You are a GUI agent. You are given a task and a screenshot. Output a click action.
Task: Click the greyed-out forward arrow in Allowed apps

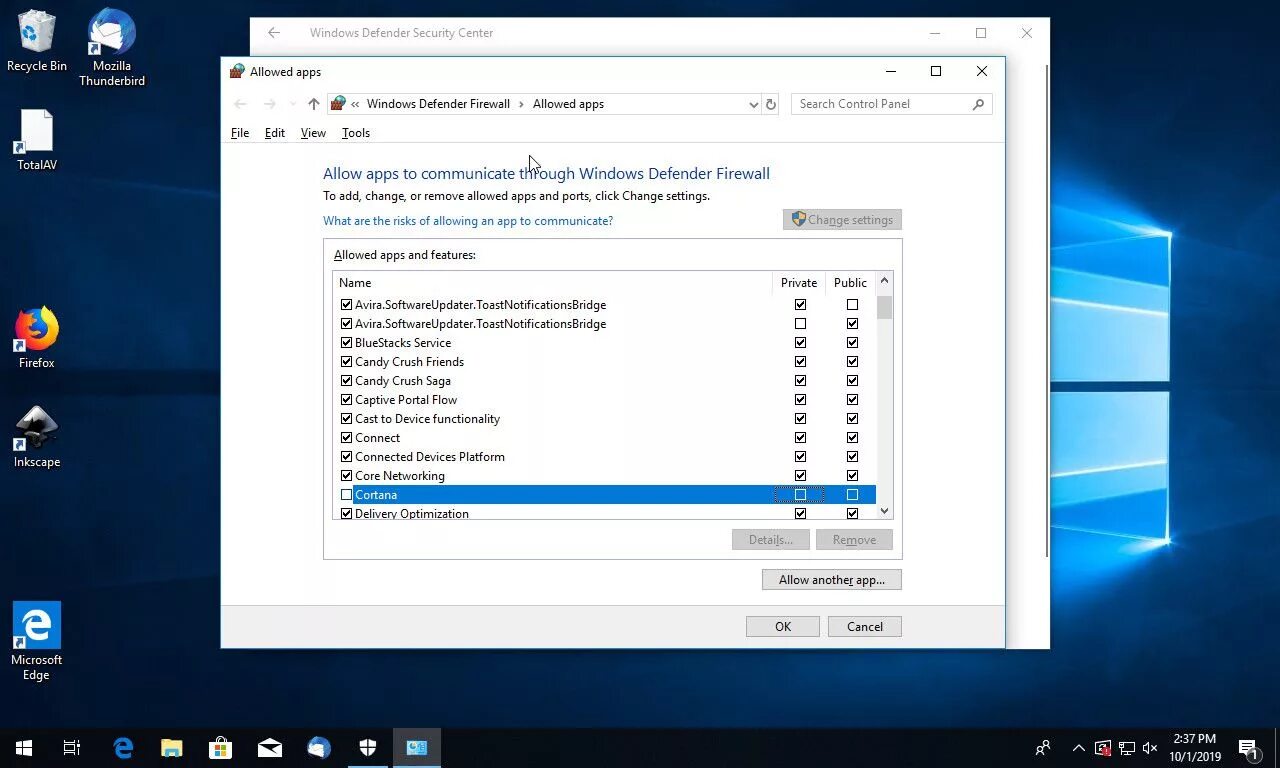click(x=269, y=104)
